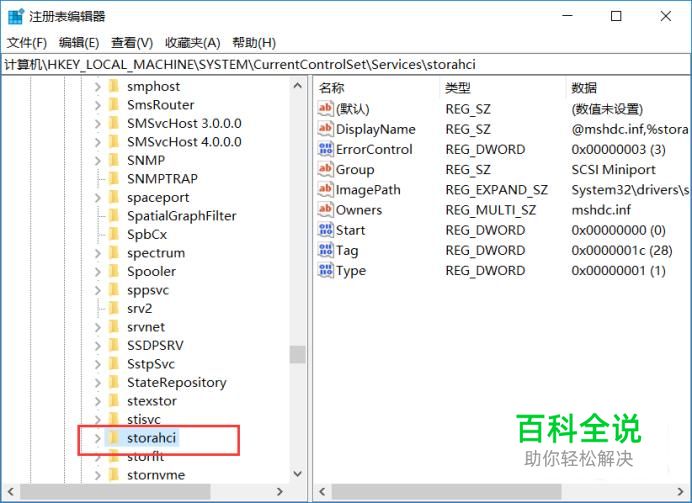Open the 帮助(H) menu
This screenshot has width=692, height=503.
[x=254, y=42]
